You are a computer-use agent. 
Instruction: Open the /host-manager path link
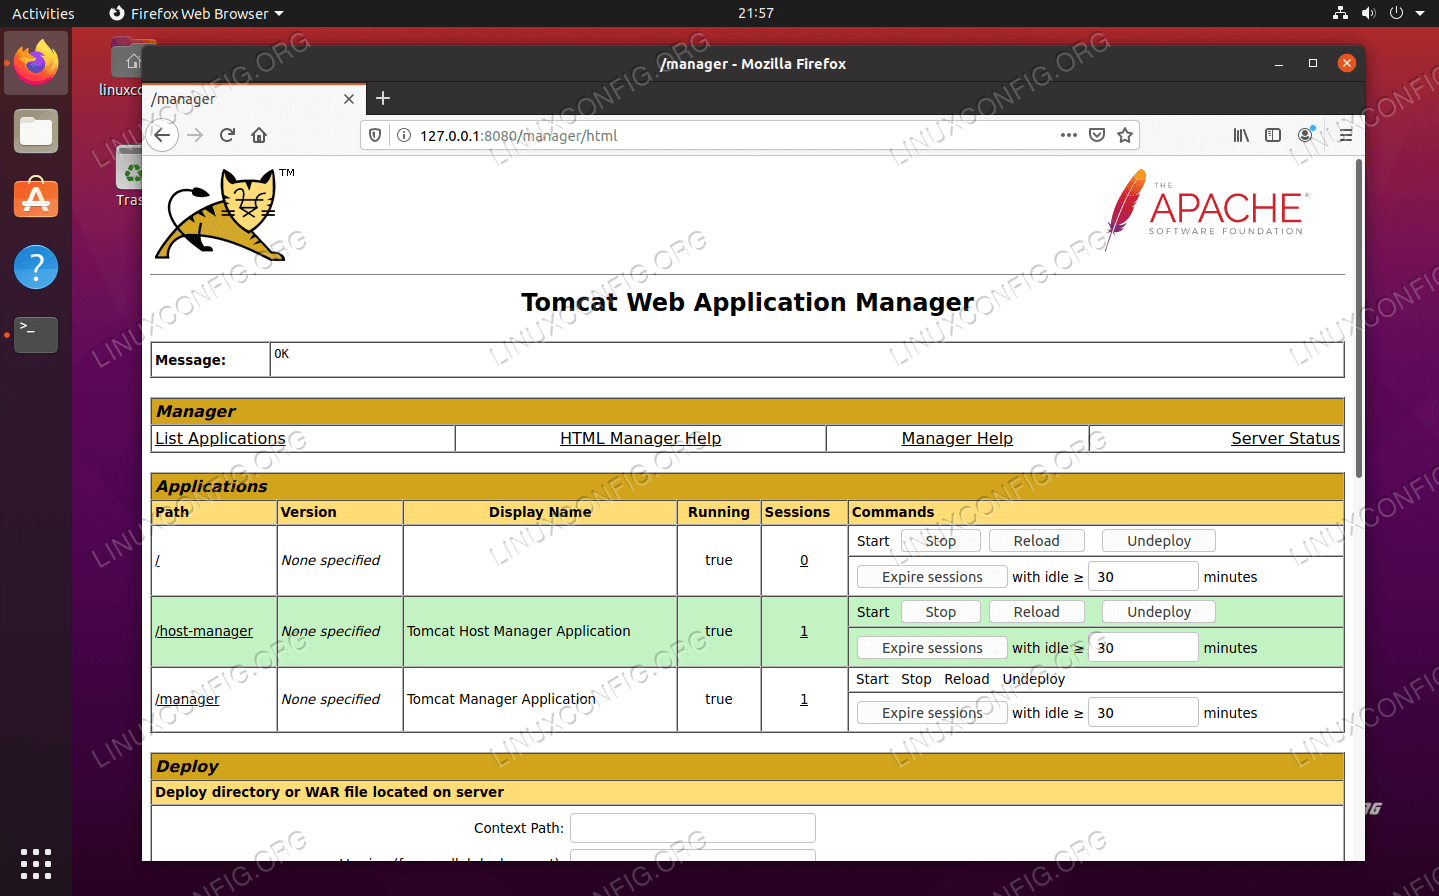(204, 631)
